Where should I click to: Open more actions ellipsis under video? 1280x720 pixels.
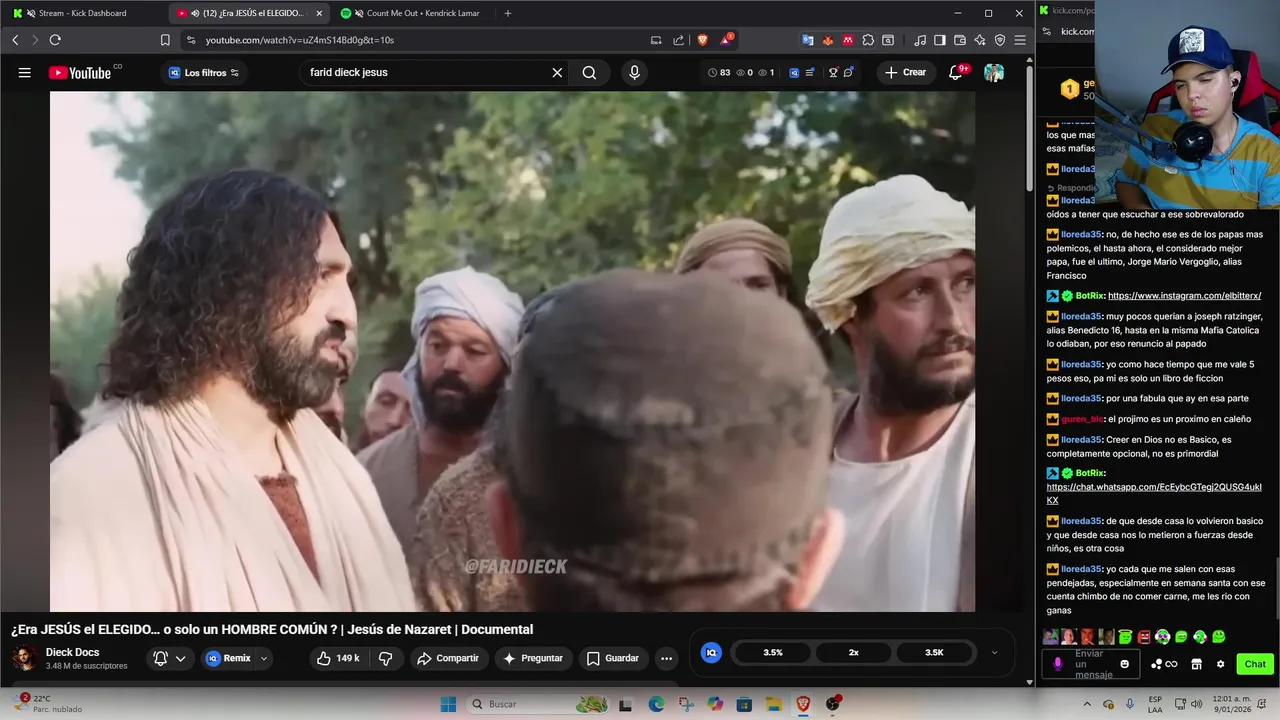coord(666,658)
